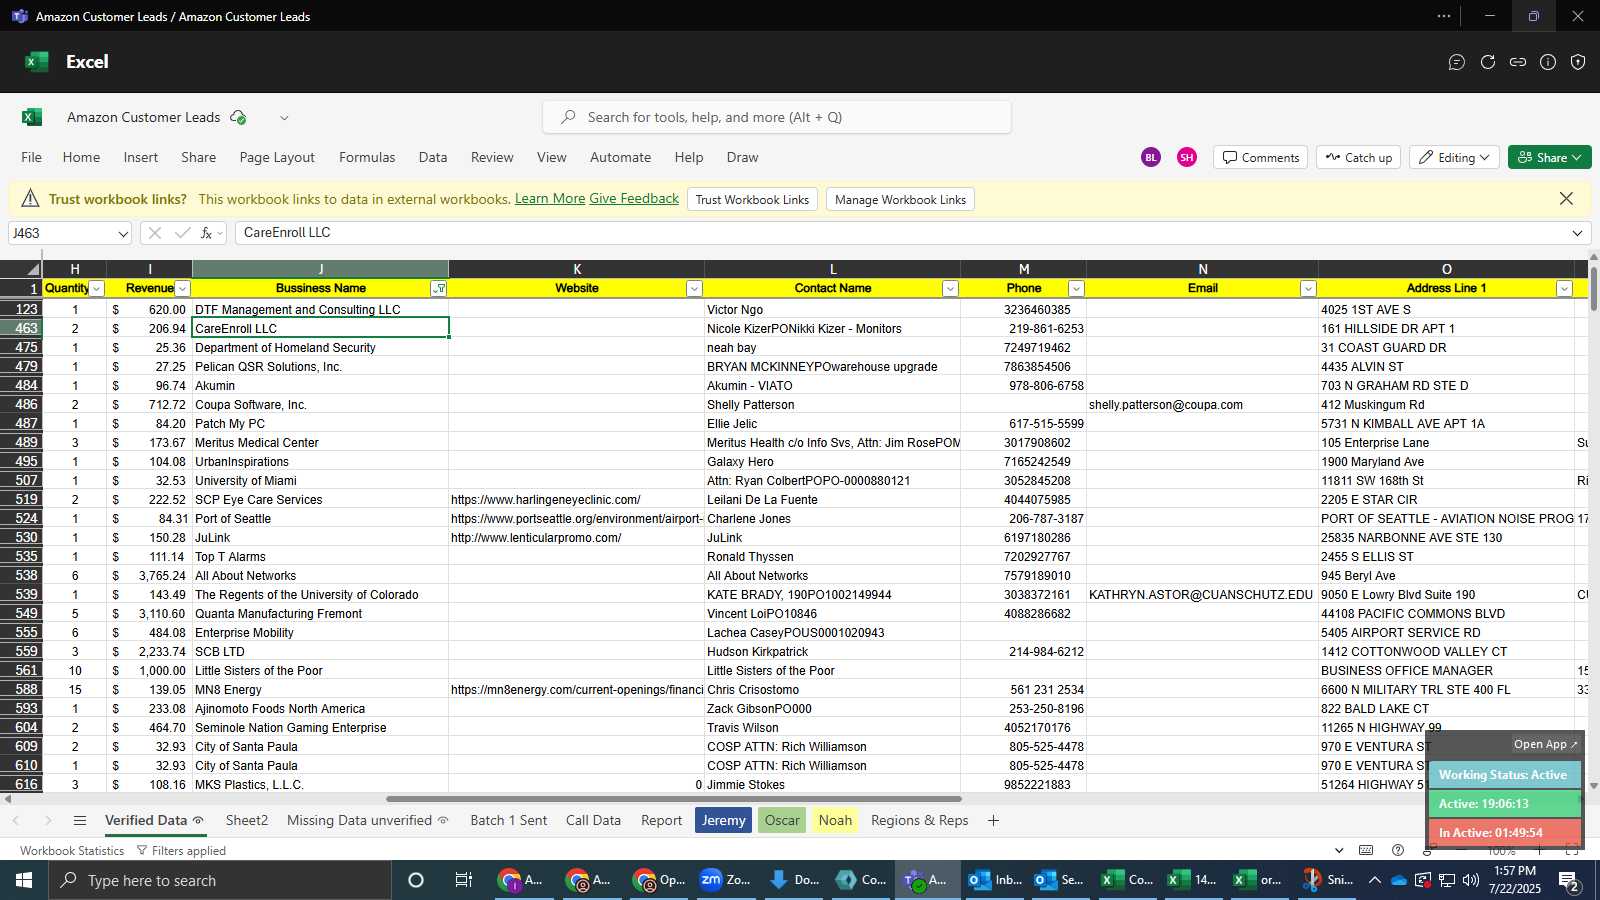Switch to the Oscar sheet tab
The image size is (1600, 900).
click(x=782, y=820)
